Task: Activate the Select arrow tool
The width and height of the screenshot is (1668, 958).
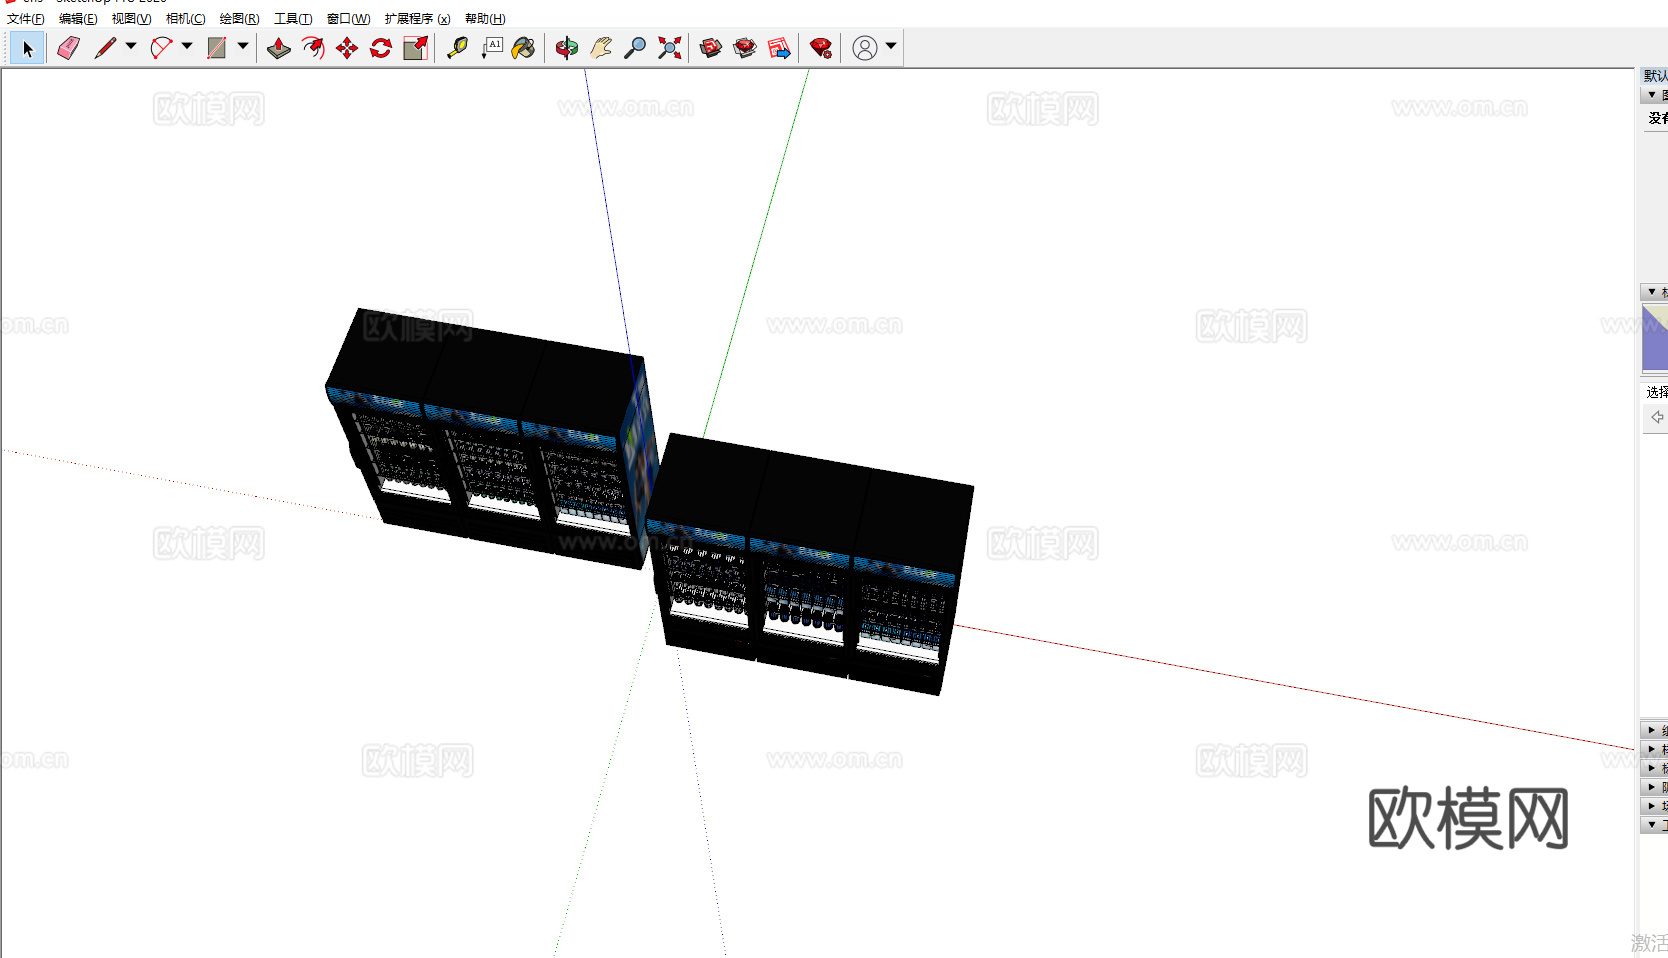Action: point(27,48)
